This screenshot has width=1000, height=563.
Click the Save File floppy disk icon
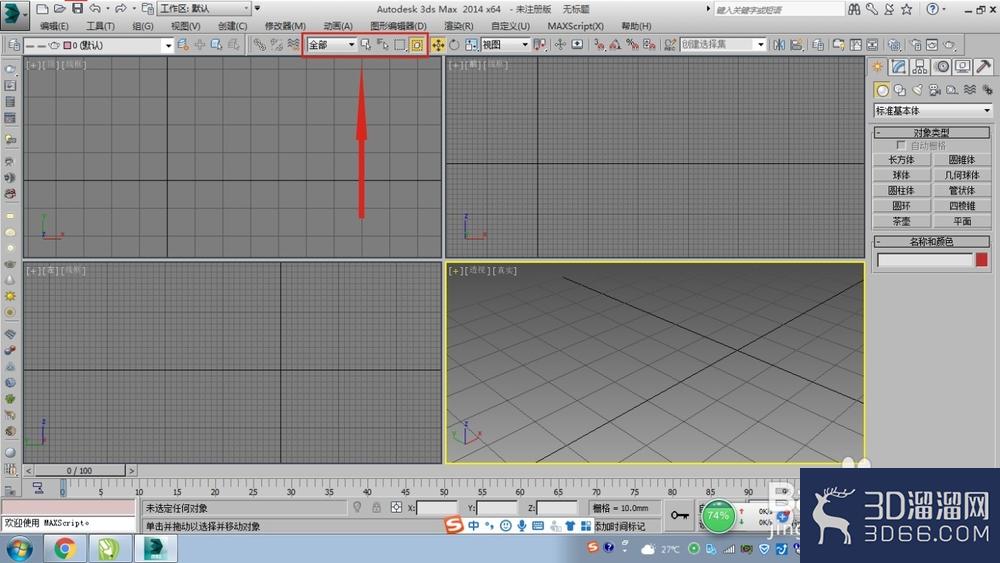(77, 9)
